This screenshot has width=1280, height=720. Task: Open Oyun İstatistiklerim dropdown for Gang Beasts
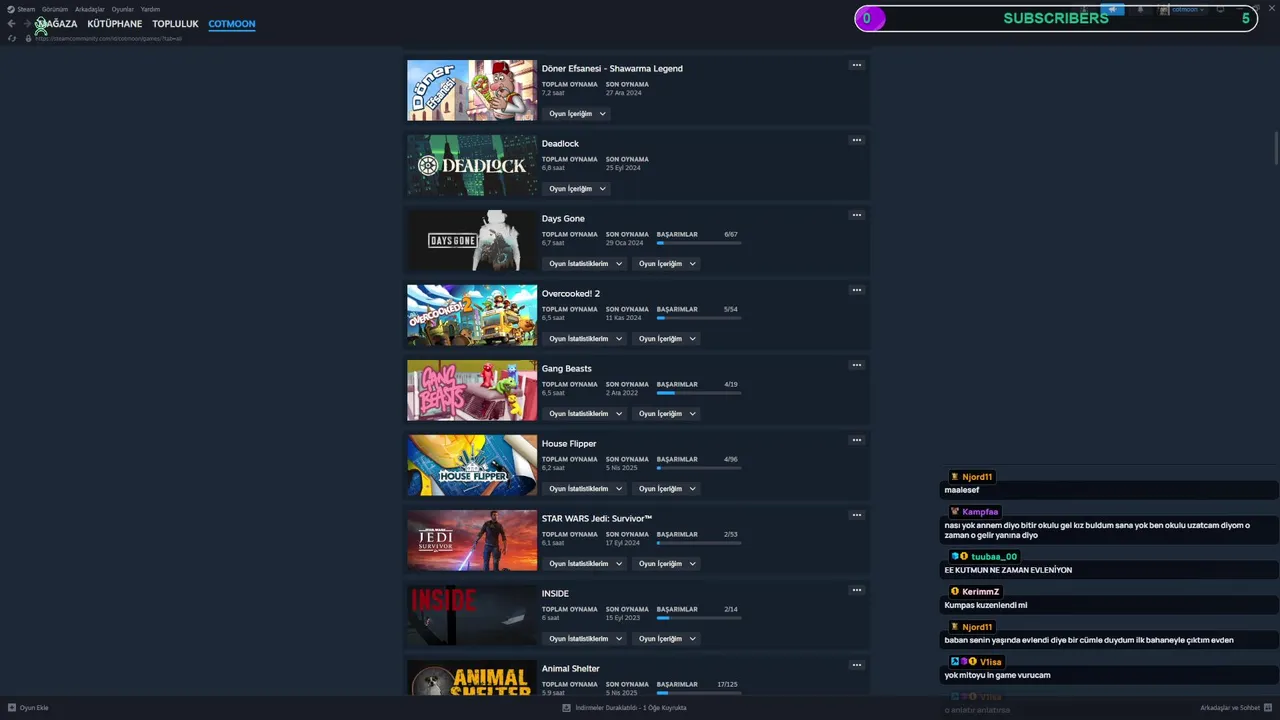585,414
